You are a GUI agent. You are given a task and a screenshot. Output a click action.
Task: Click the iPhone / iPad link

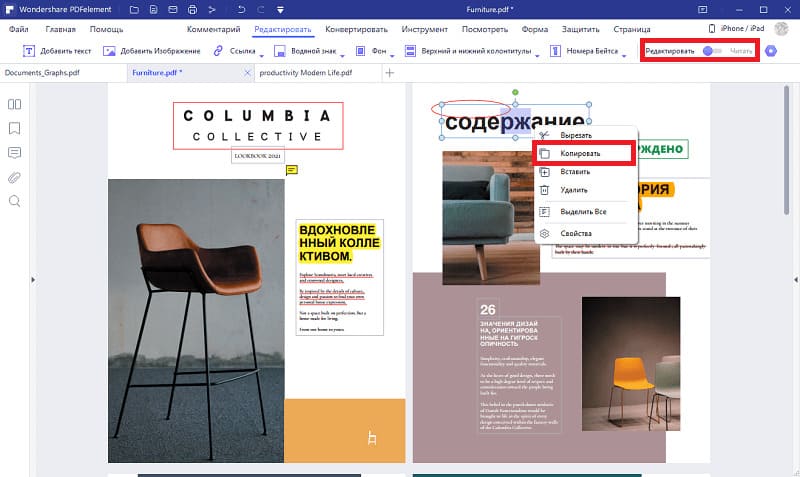pos(736,29)
